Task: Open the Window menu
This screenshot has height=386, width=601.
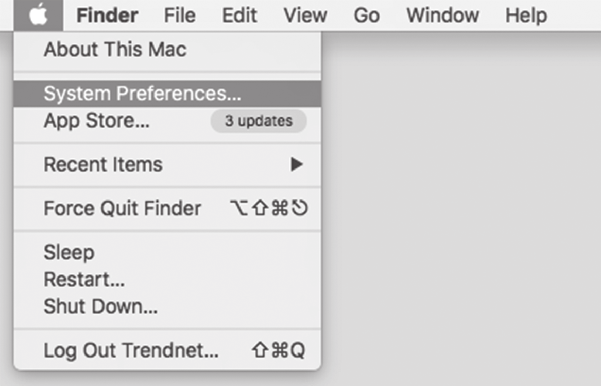Action: (442, 15)
